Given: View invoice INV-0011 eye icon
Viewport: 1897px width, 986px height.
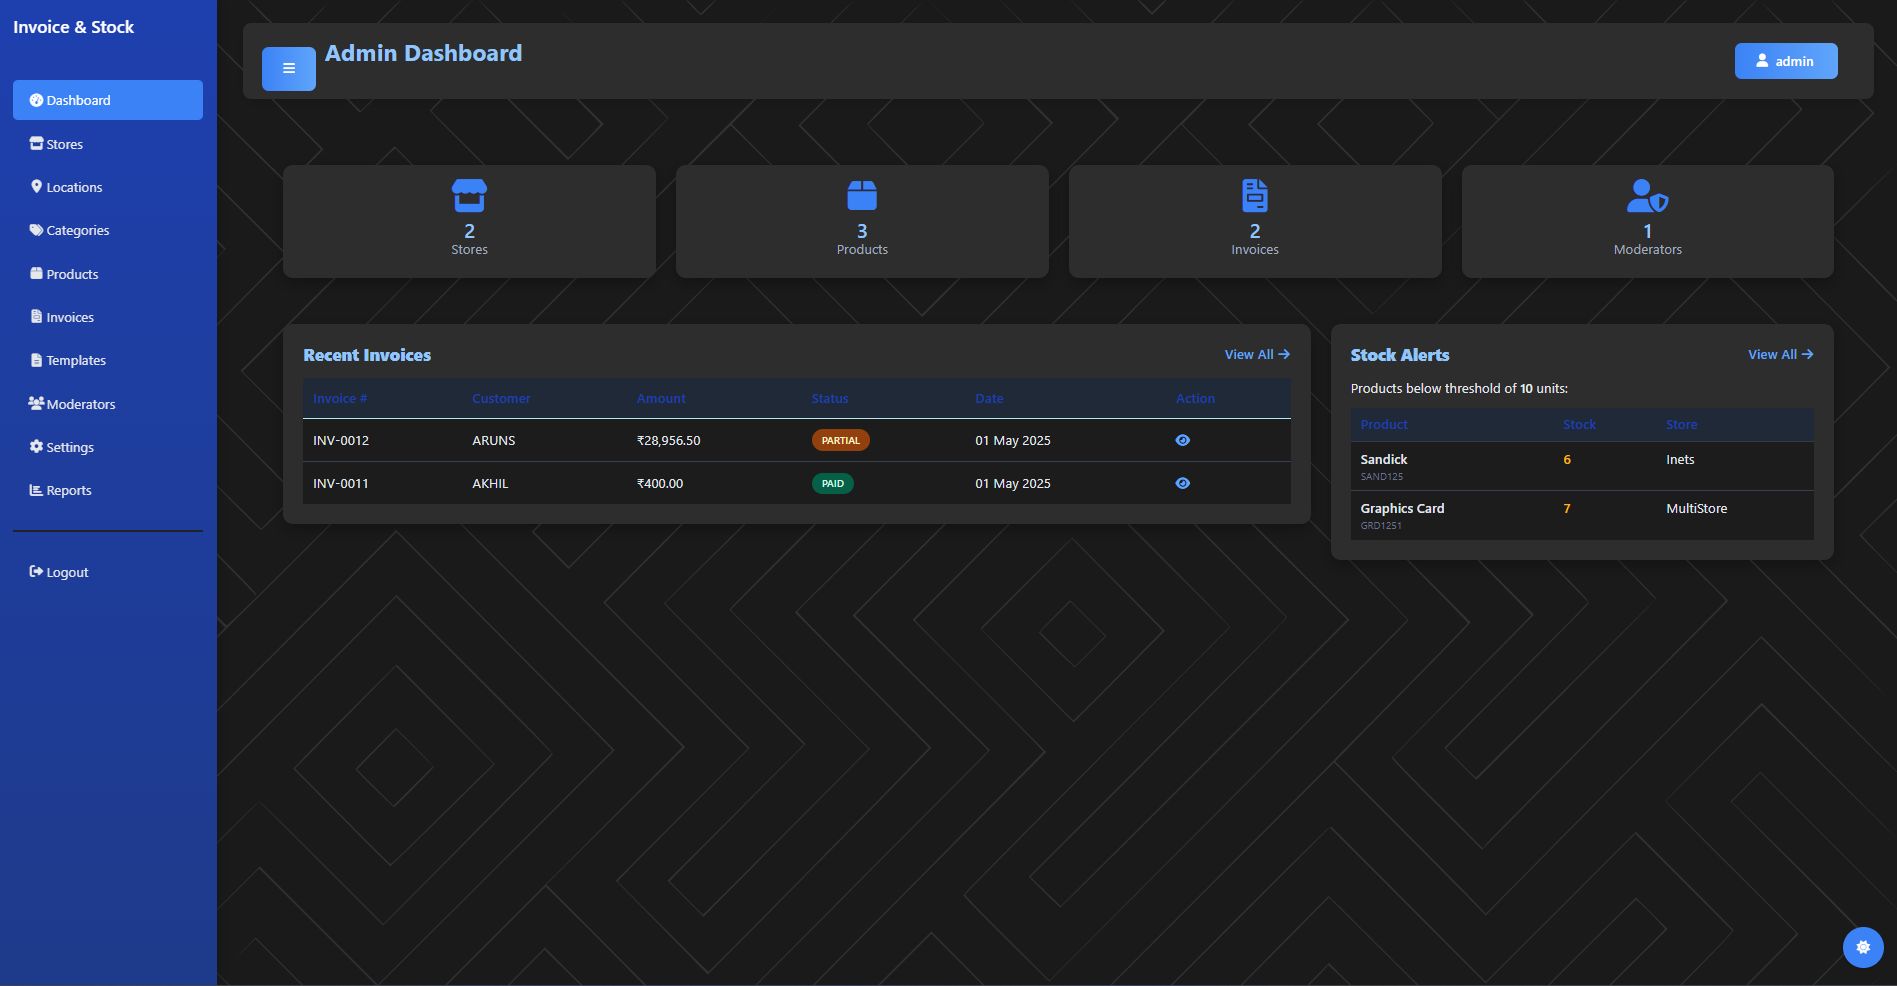Looking at the screenshot, I should click(1182, 483).
